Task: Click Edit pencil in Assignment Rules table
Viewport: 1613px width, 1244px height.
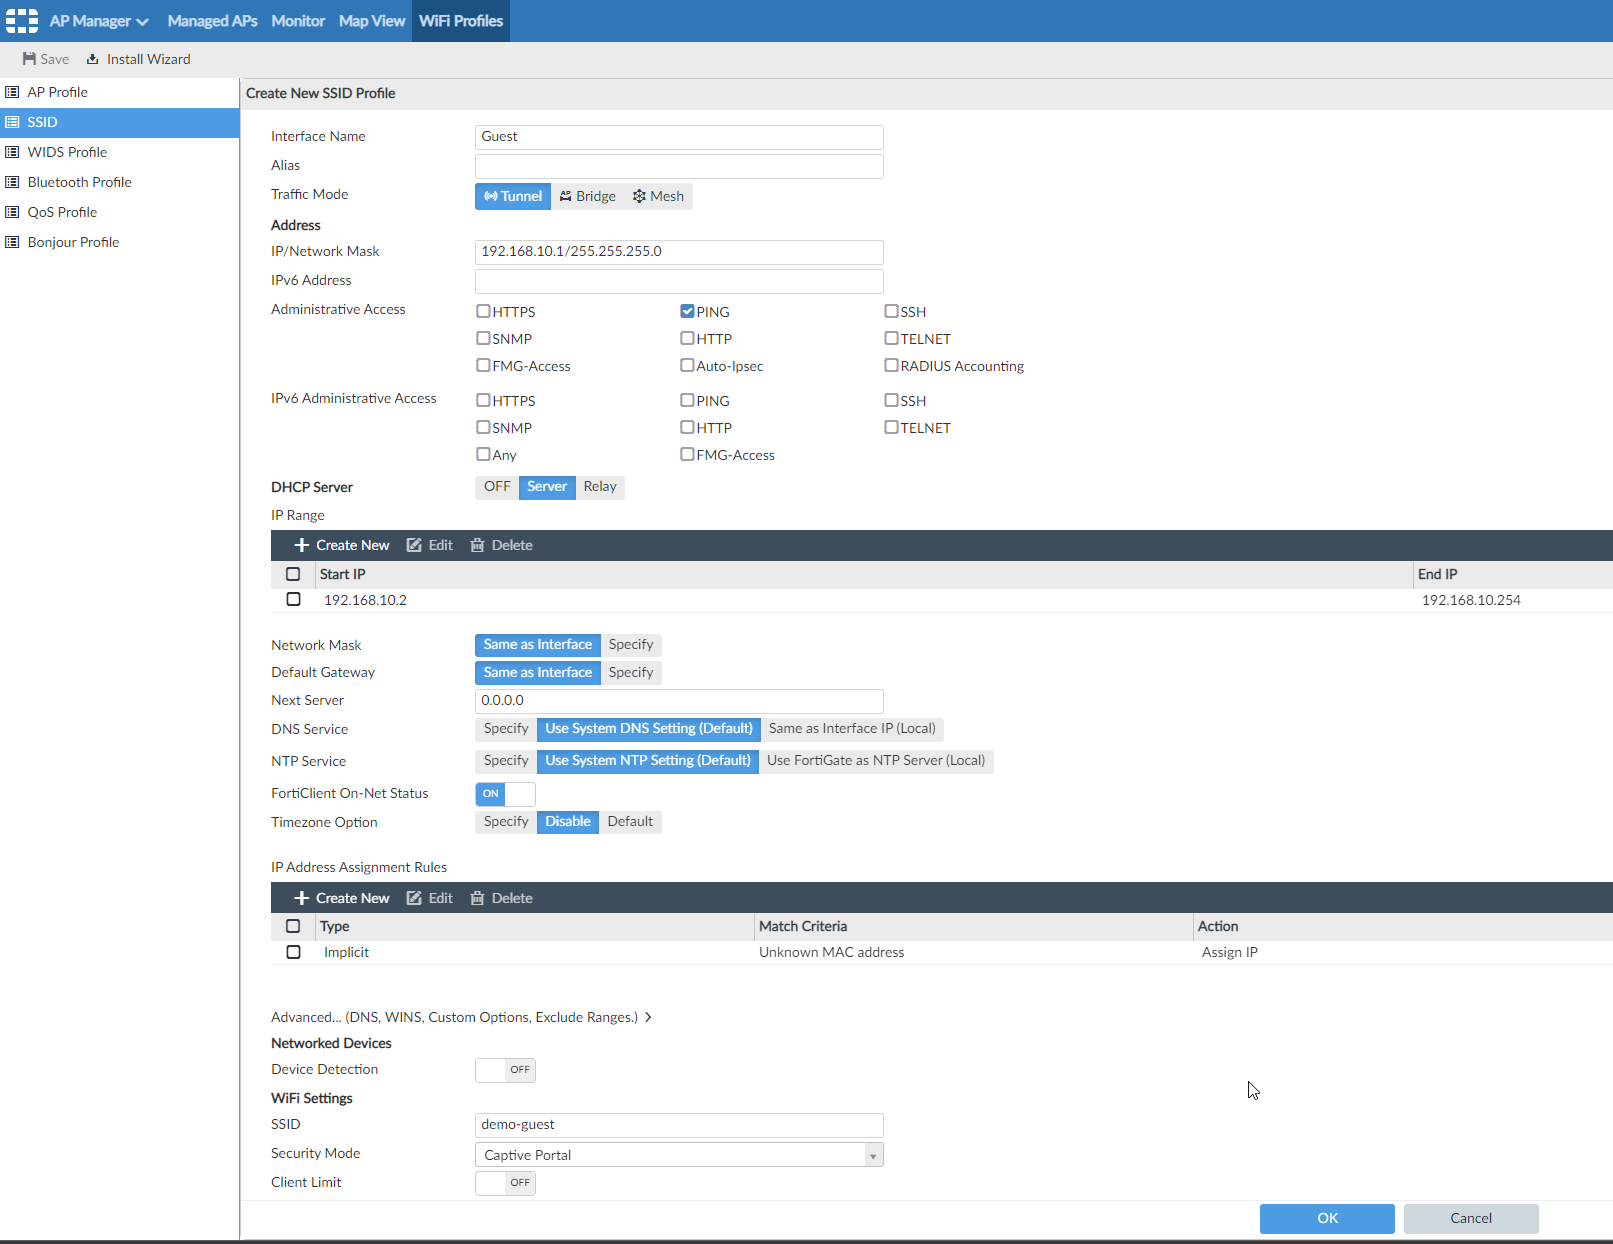Action: coord(414,898)
